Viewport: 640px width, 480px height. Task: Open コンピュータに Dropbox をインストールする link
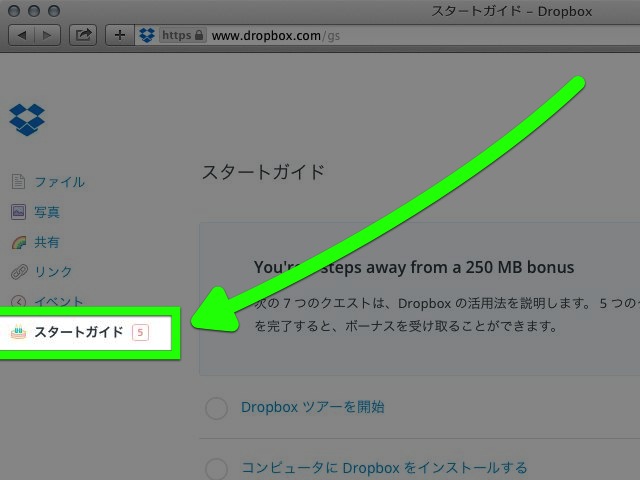point(384,468)
